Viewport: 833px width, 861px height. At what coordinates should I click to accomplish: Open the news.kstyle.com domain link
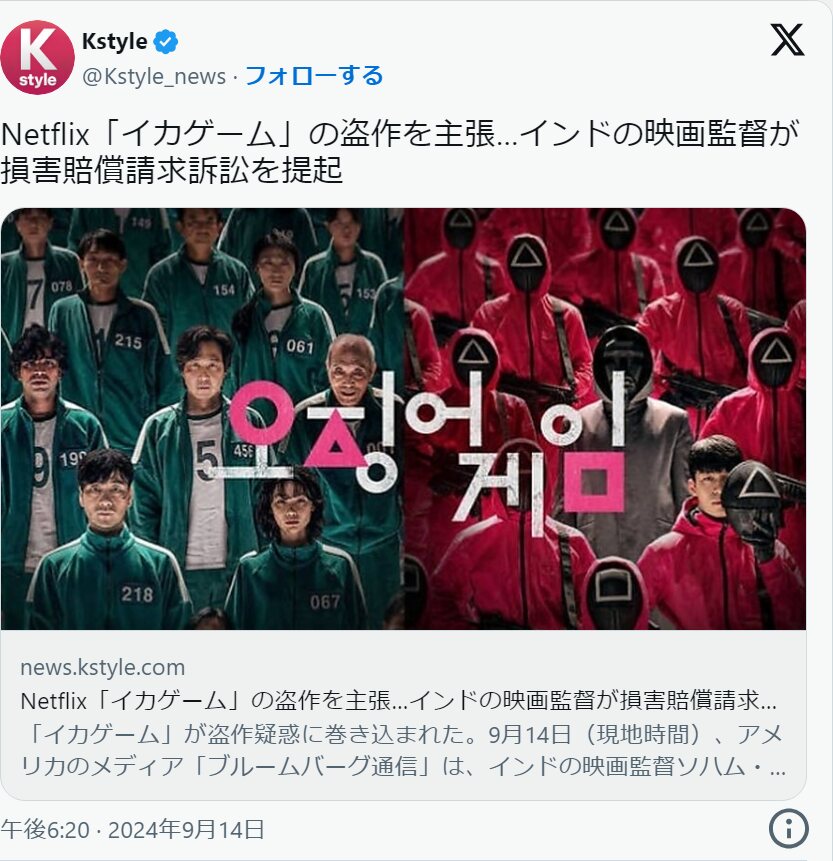(103, 668)
